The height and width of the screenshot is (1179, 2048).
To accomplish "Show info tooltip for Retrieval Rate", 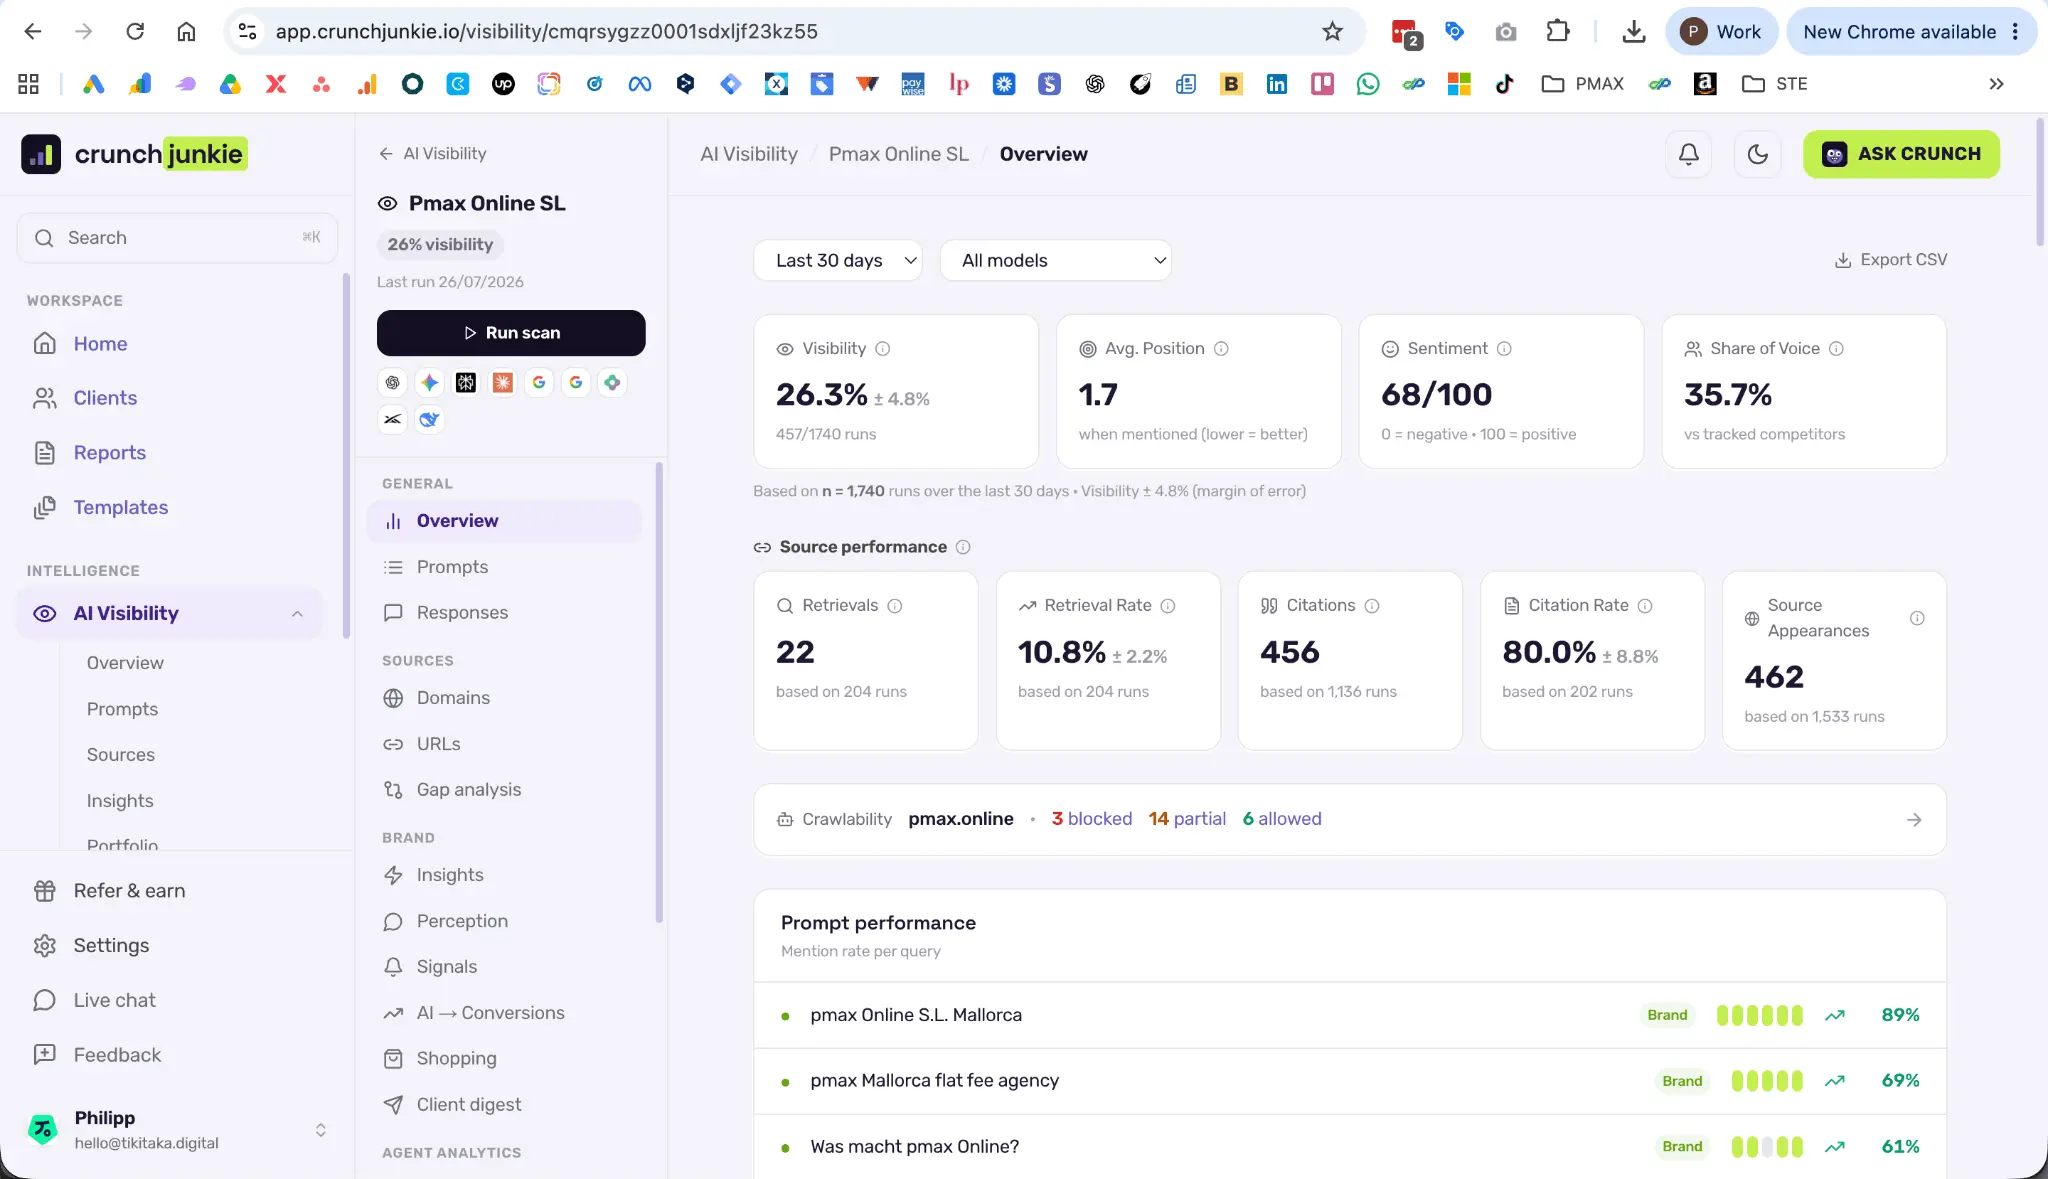I will coord(1168,606).
